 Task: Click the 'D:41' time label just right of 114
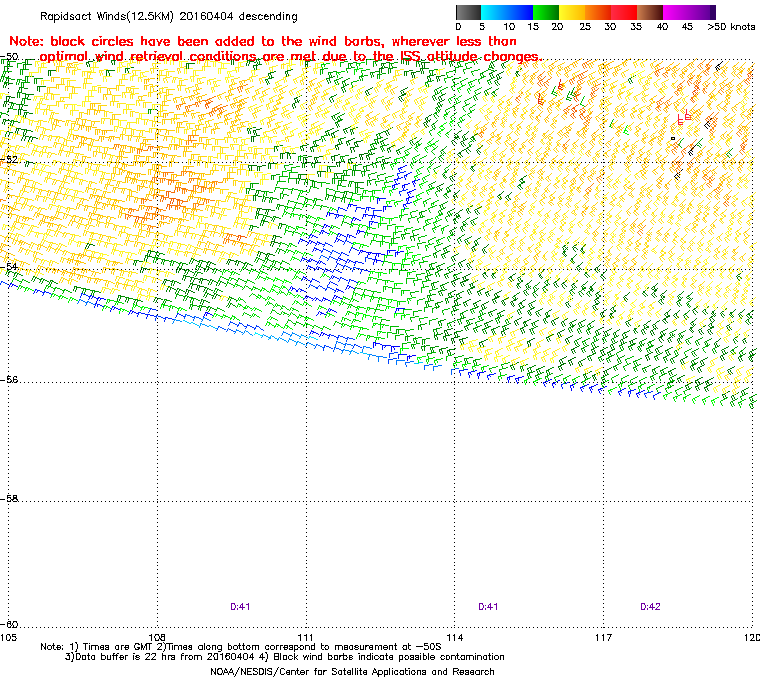[488, 607]
